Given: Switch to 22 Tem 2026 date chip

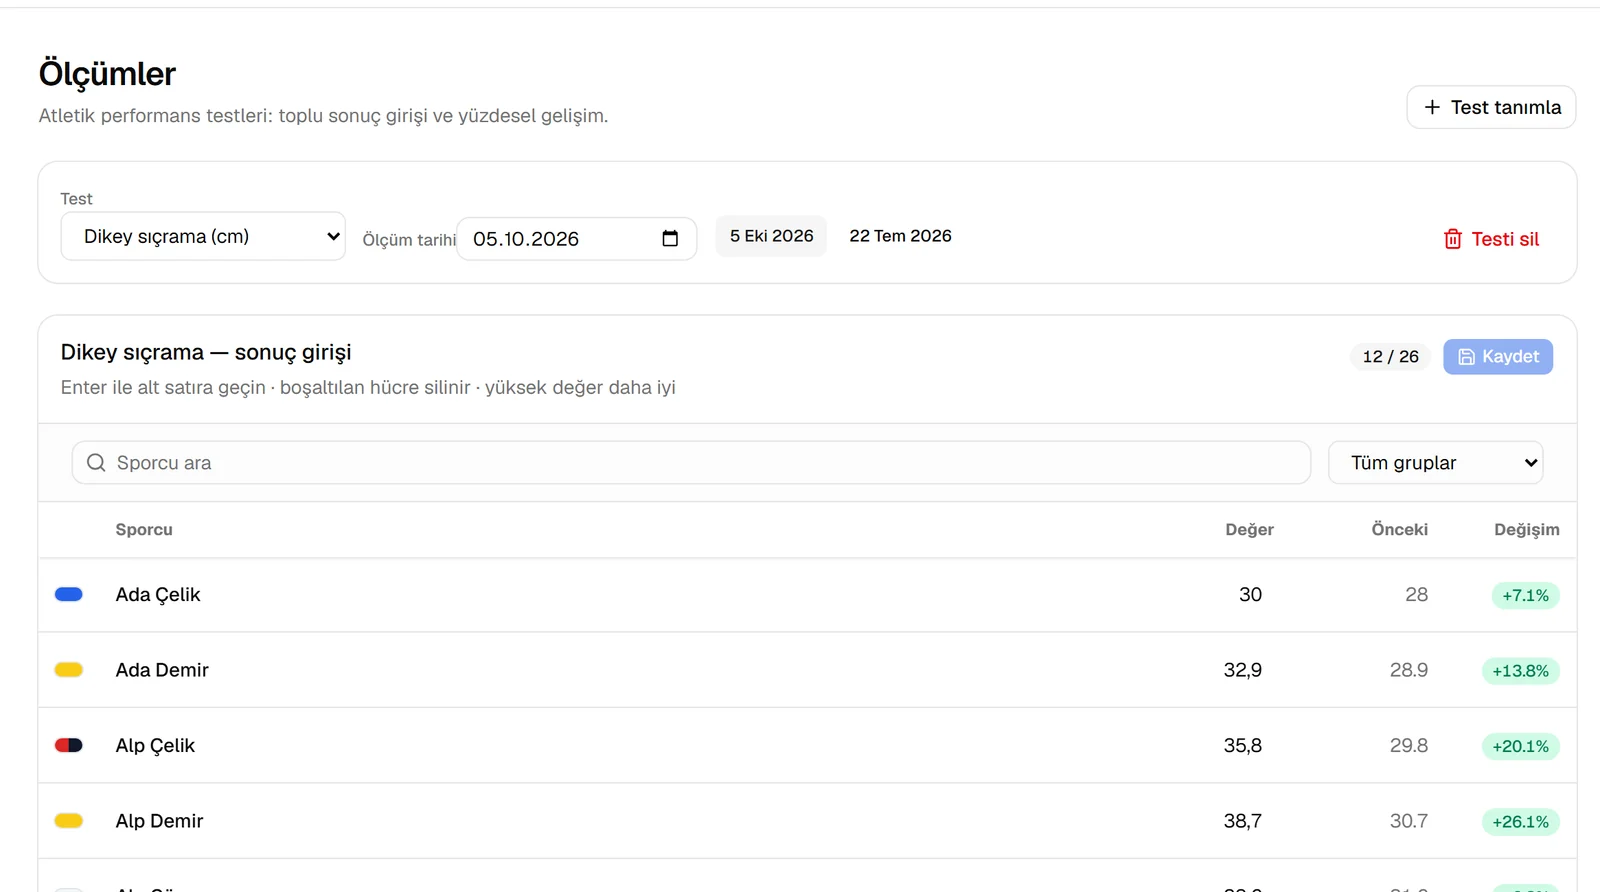Looking at the screenshot, I should coord(900,236).
